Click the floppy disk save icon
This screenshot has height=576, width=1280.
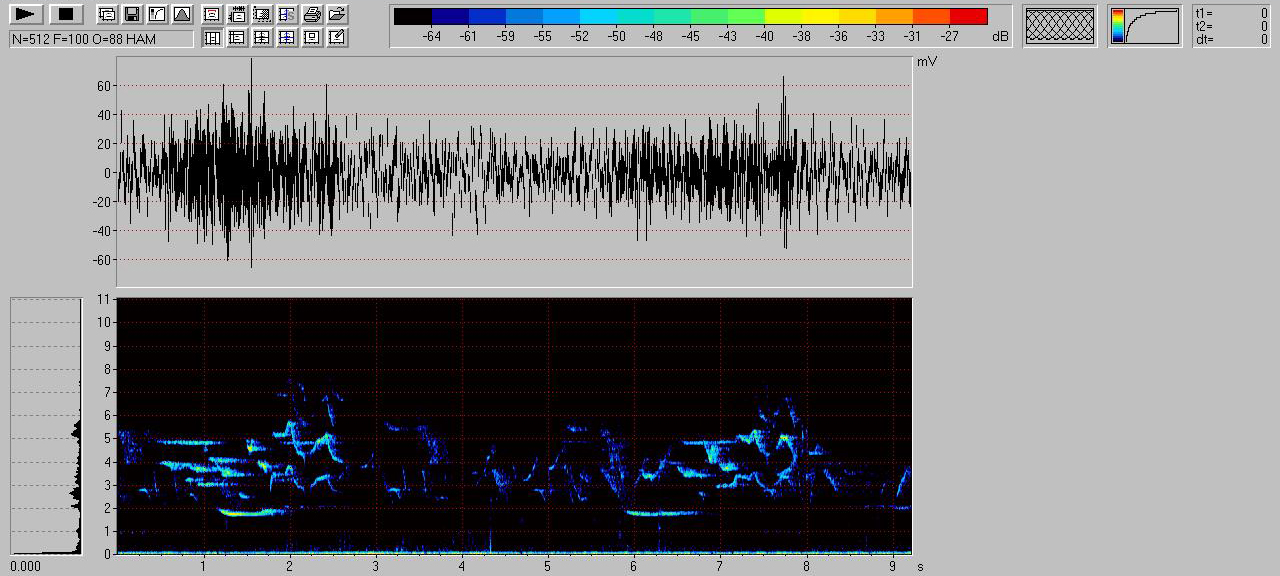point(131,14)
